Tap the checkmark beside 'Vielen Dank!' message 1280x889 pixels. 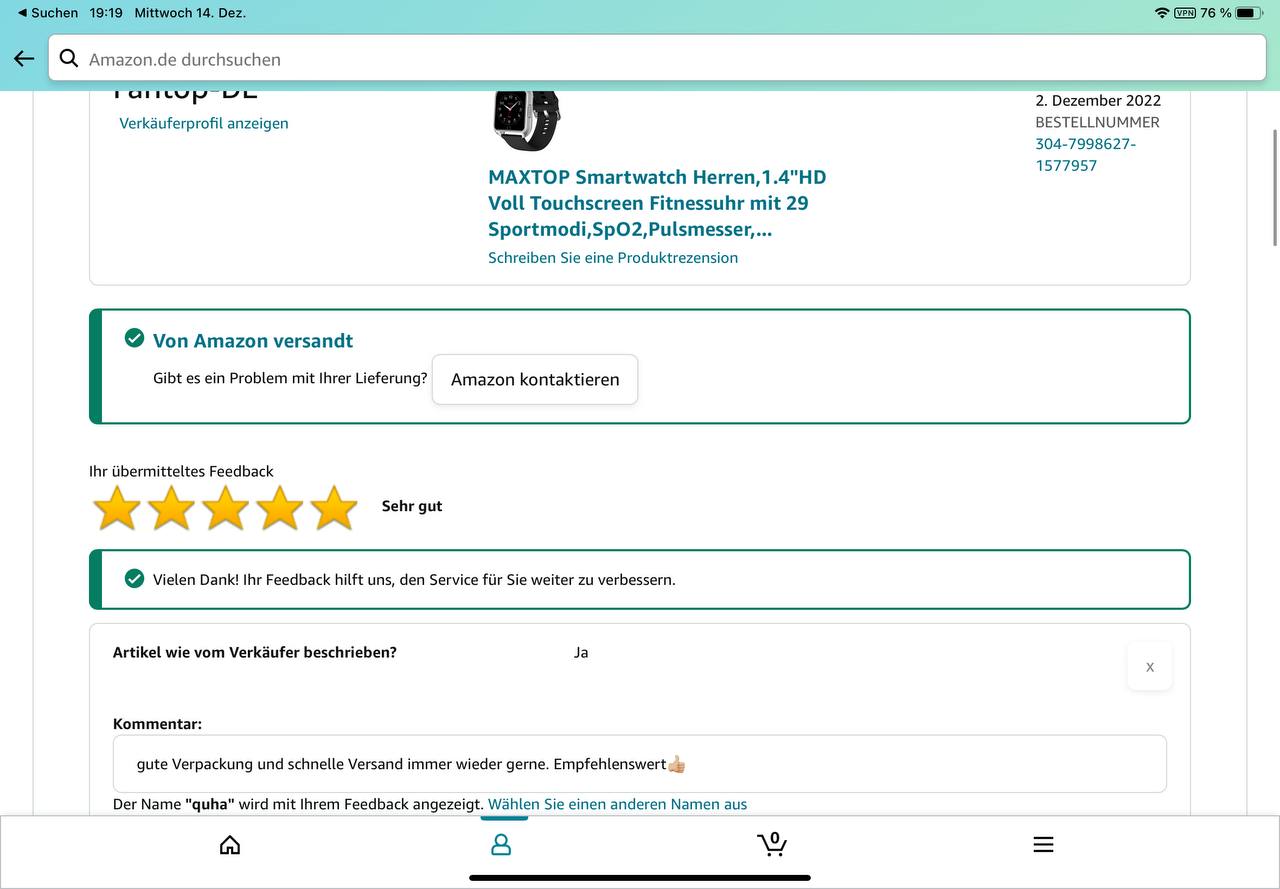tap(134, 578)
